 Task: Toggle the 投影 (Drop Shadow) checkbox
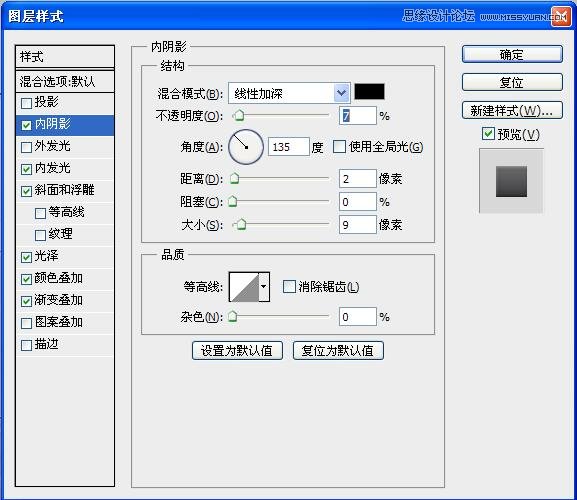26,103
